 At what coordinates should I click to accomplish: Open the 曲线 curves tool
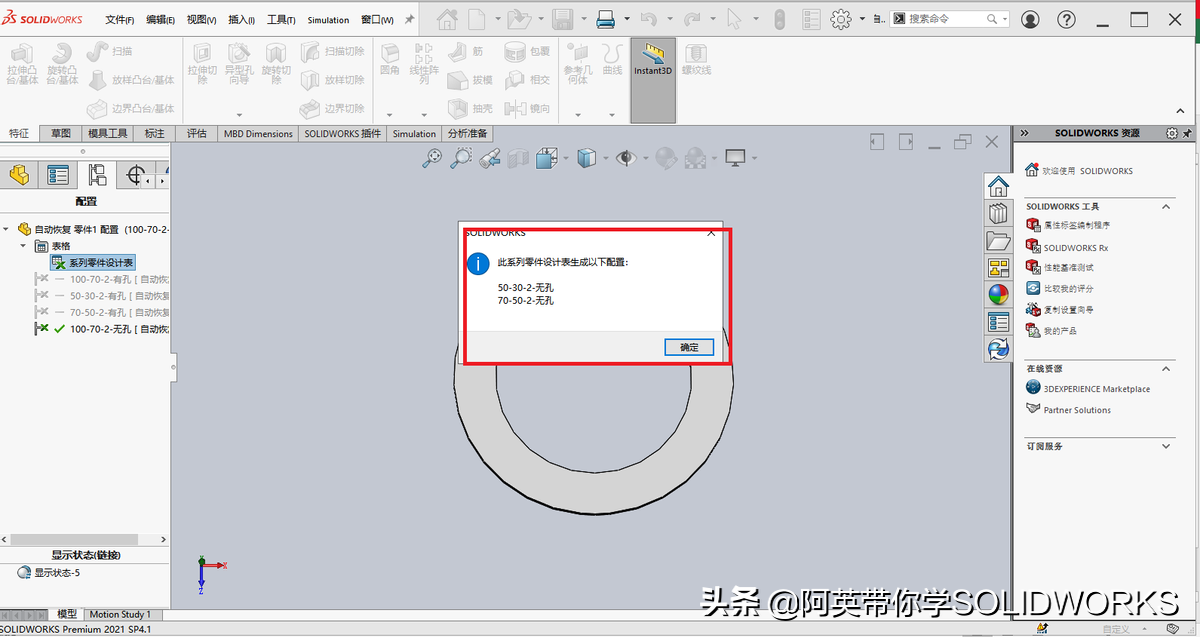click(x=612, y=58)
